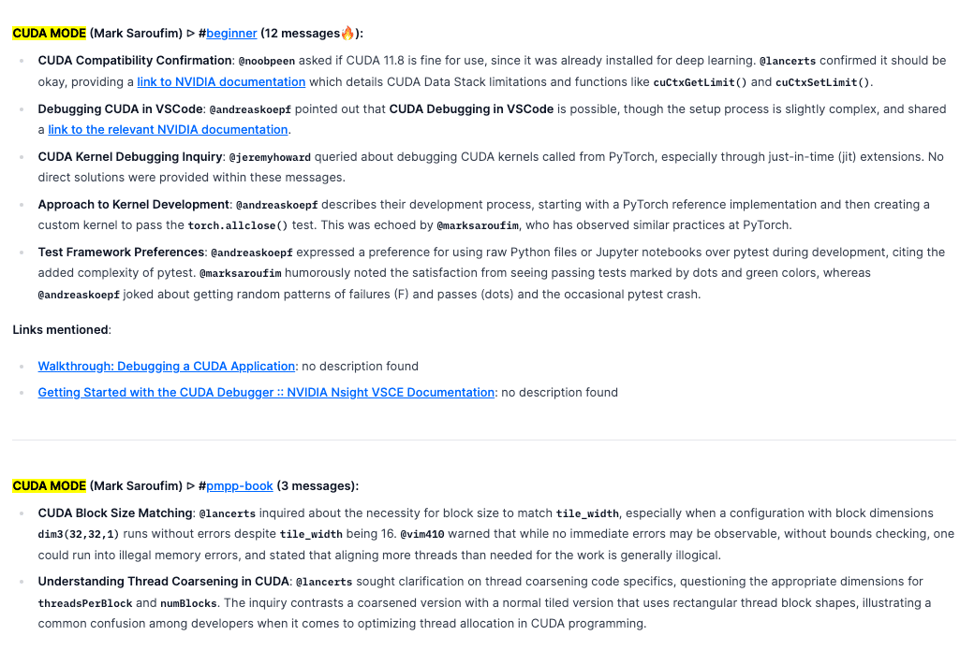The image size is (960, 650).
Task: Follow the 'link to NVIDIA documentation' hyperlink
Action: click(221, 82)
